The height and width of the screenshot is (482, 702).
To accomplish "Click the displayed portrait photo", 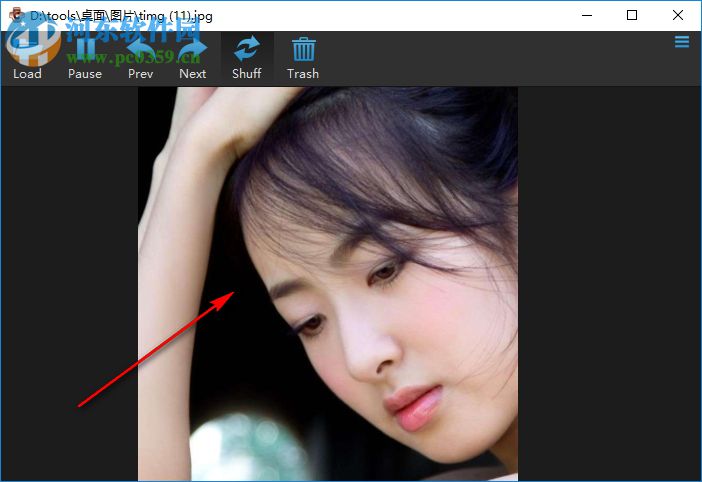I will (x=328, y=284).
